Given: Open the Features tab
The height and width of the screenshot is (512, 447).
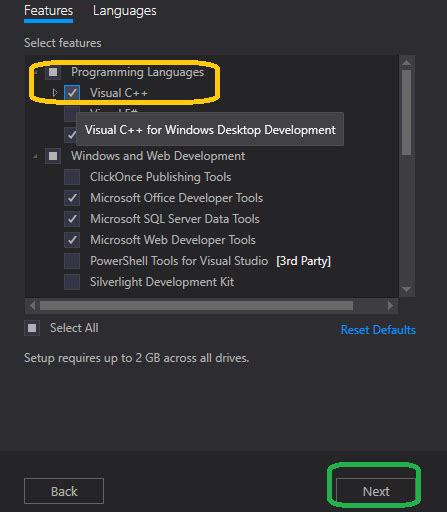Looking at the screenshot, I should point(49,11).
